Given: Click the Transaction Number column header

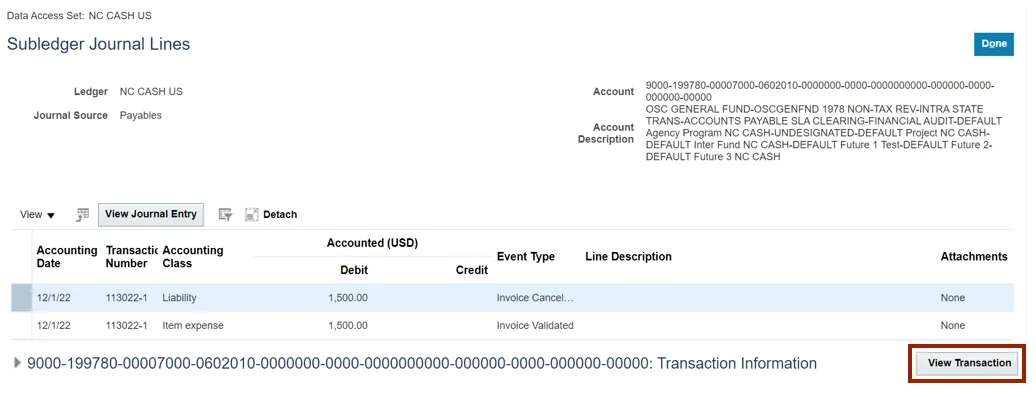Looking at the screenshot, I should (131, 256).
